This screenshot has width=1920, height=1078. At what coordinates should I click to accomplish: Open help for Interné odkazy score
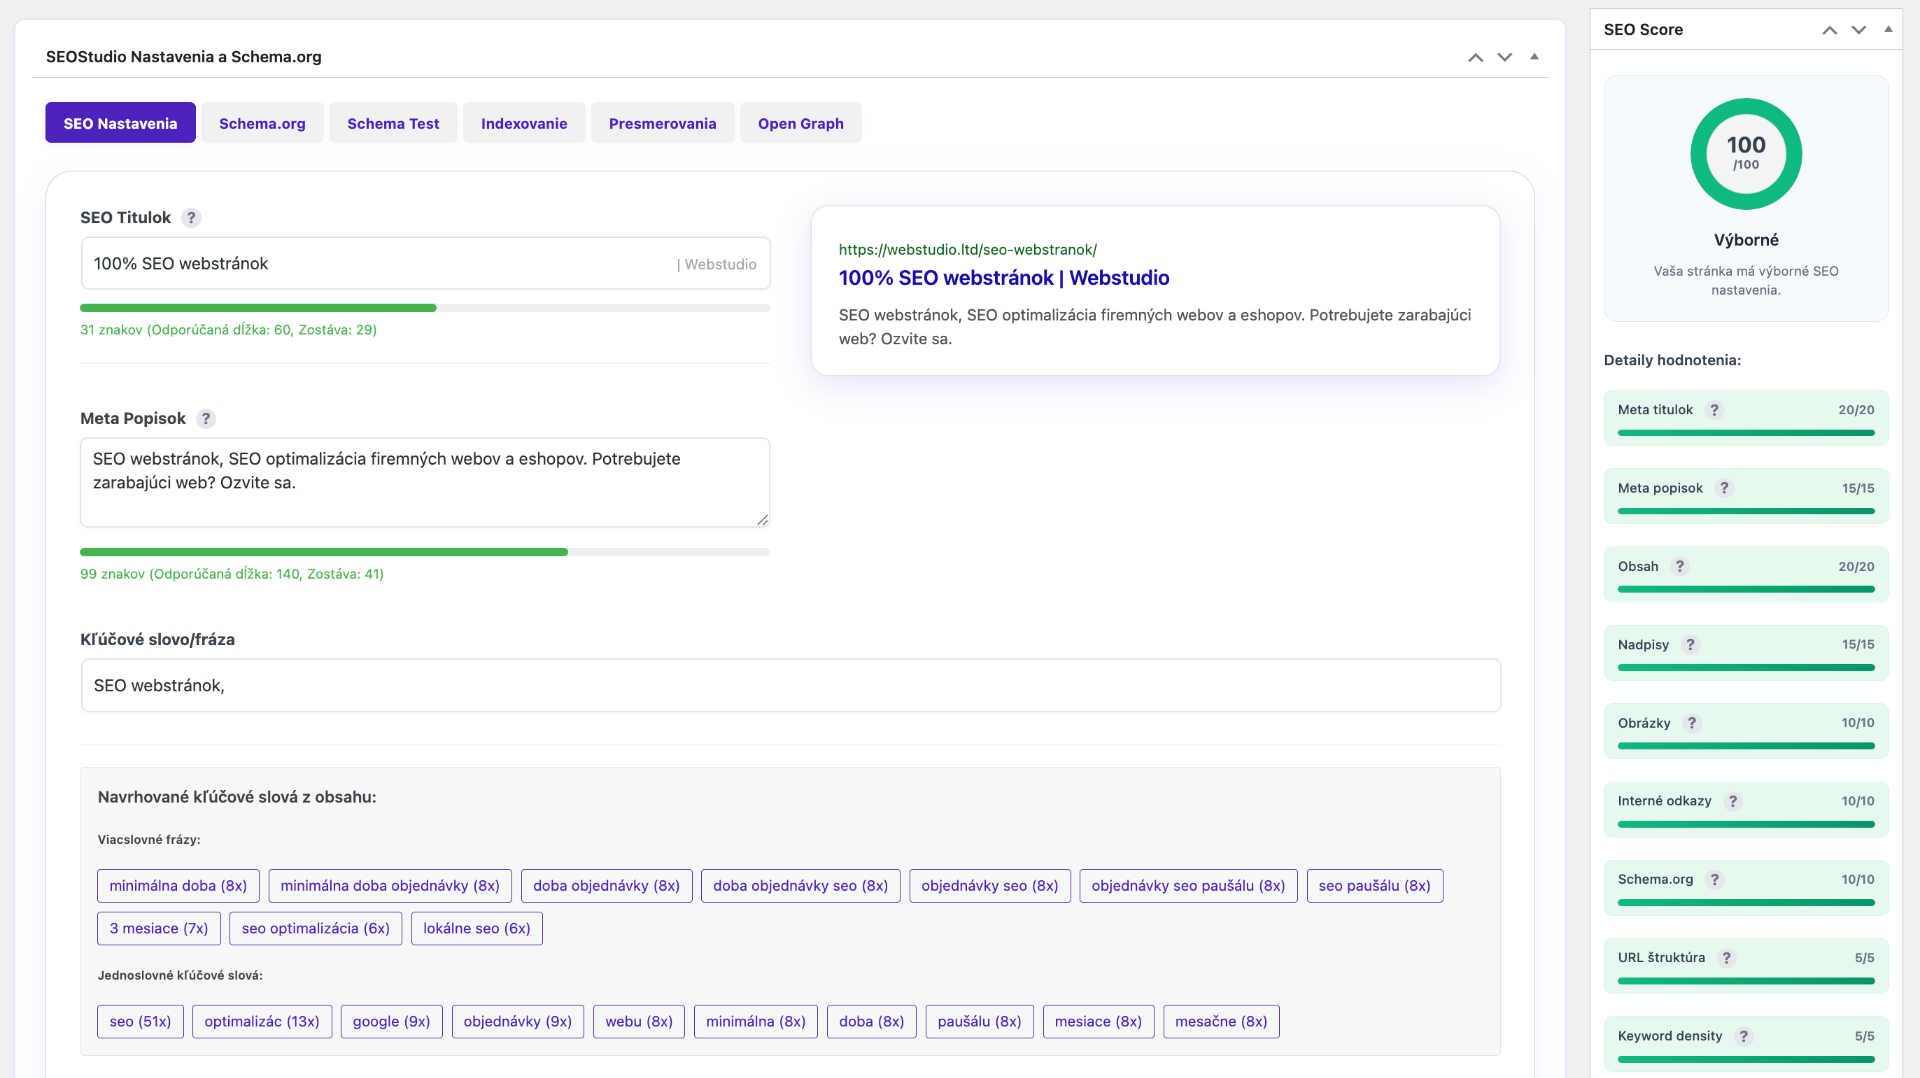(1733, 801)
